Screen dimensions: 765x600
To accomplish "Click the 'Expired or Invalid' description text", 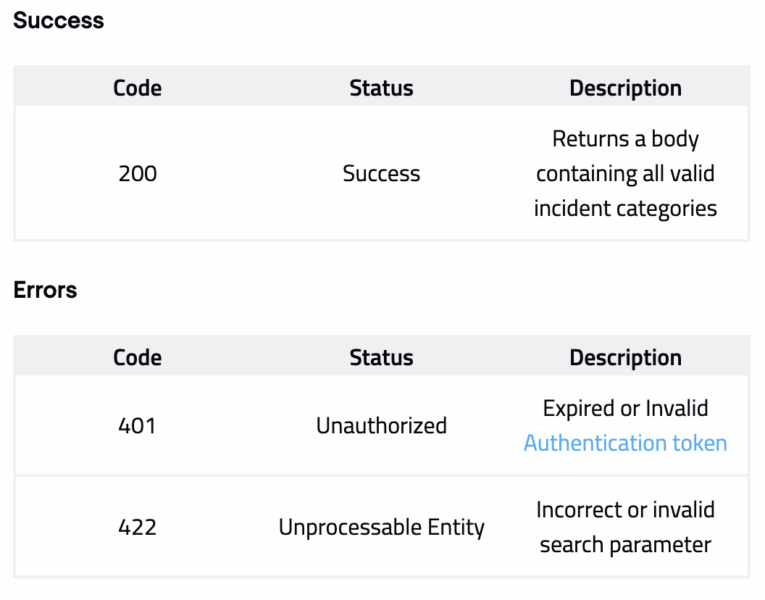I will 625,408.
